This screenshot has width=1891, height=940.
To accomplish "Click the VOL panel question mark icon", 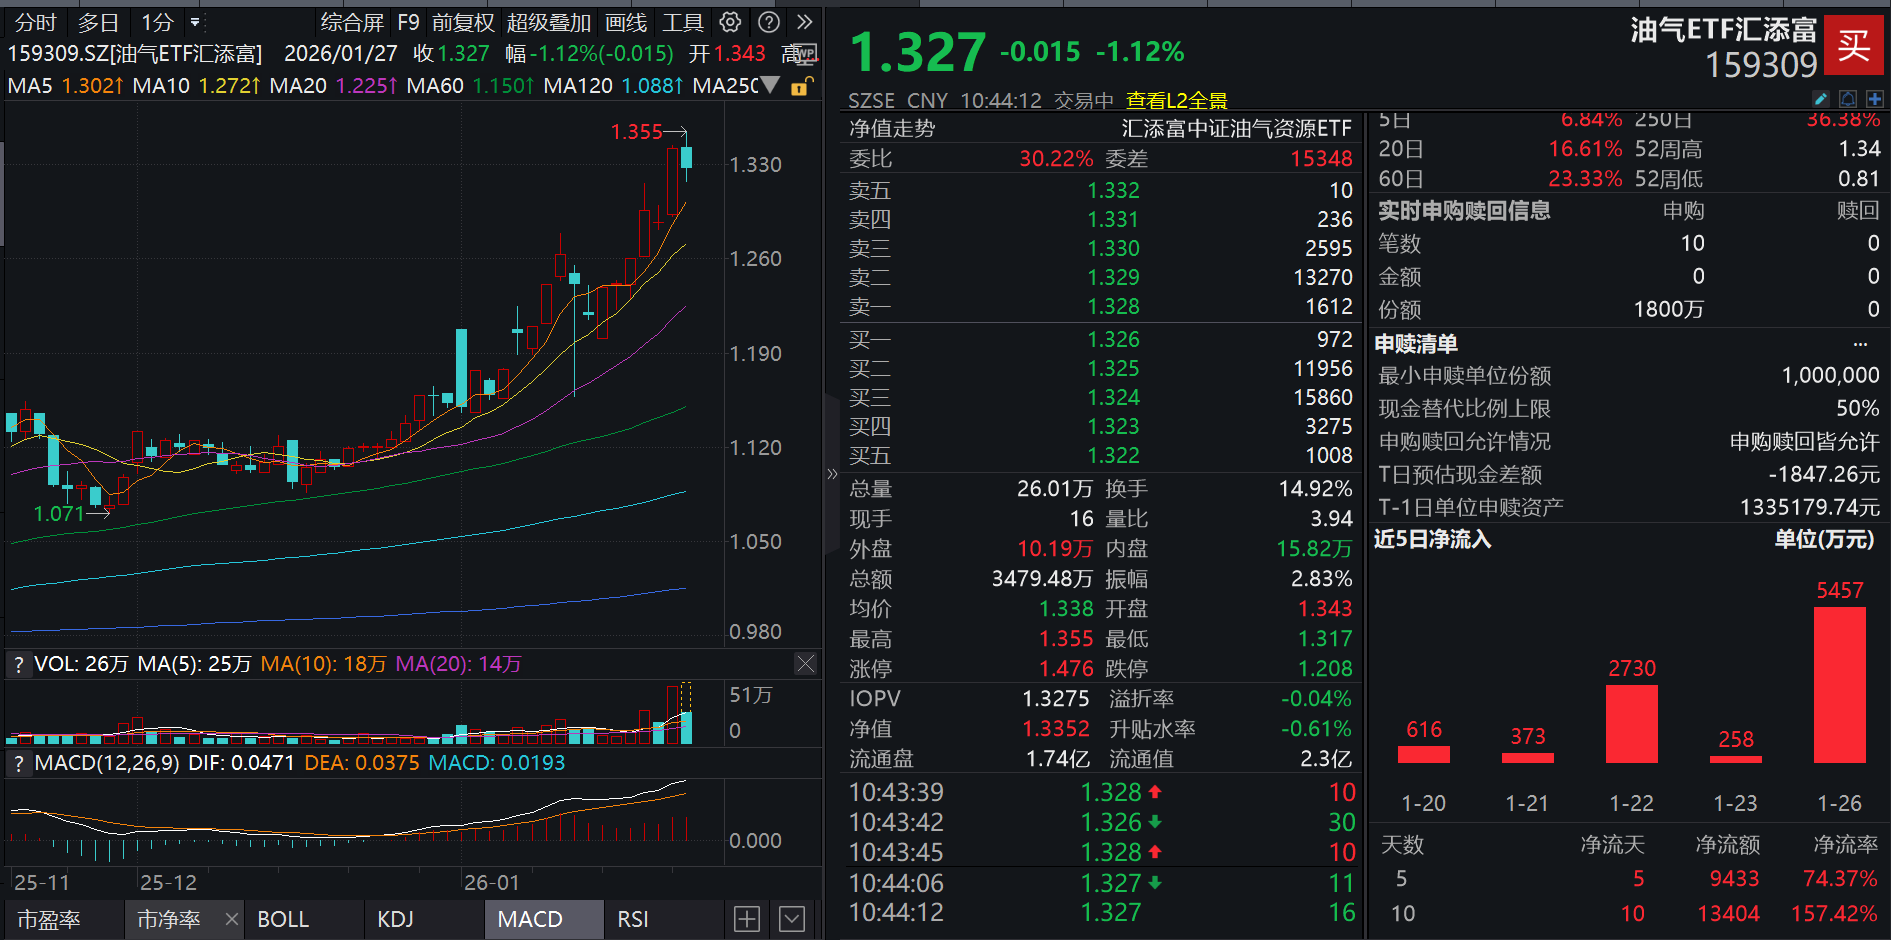I will pyautogui.click(x=17, y=663).
